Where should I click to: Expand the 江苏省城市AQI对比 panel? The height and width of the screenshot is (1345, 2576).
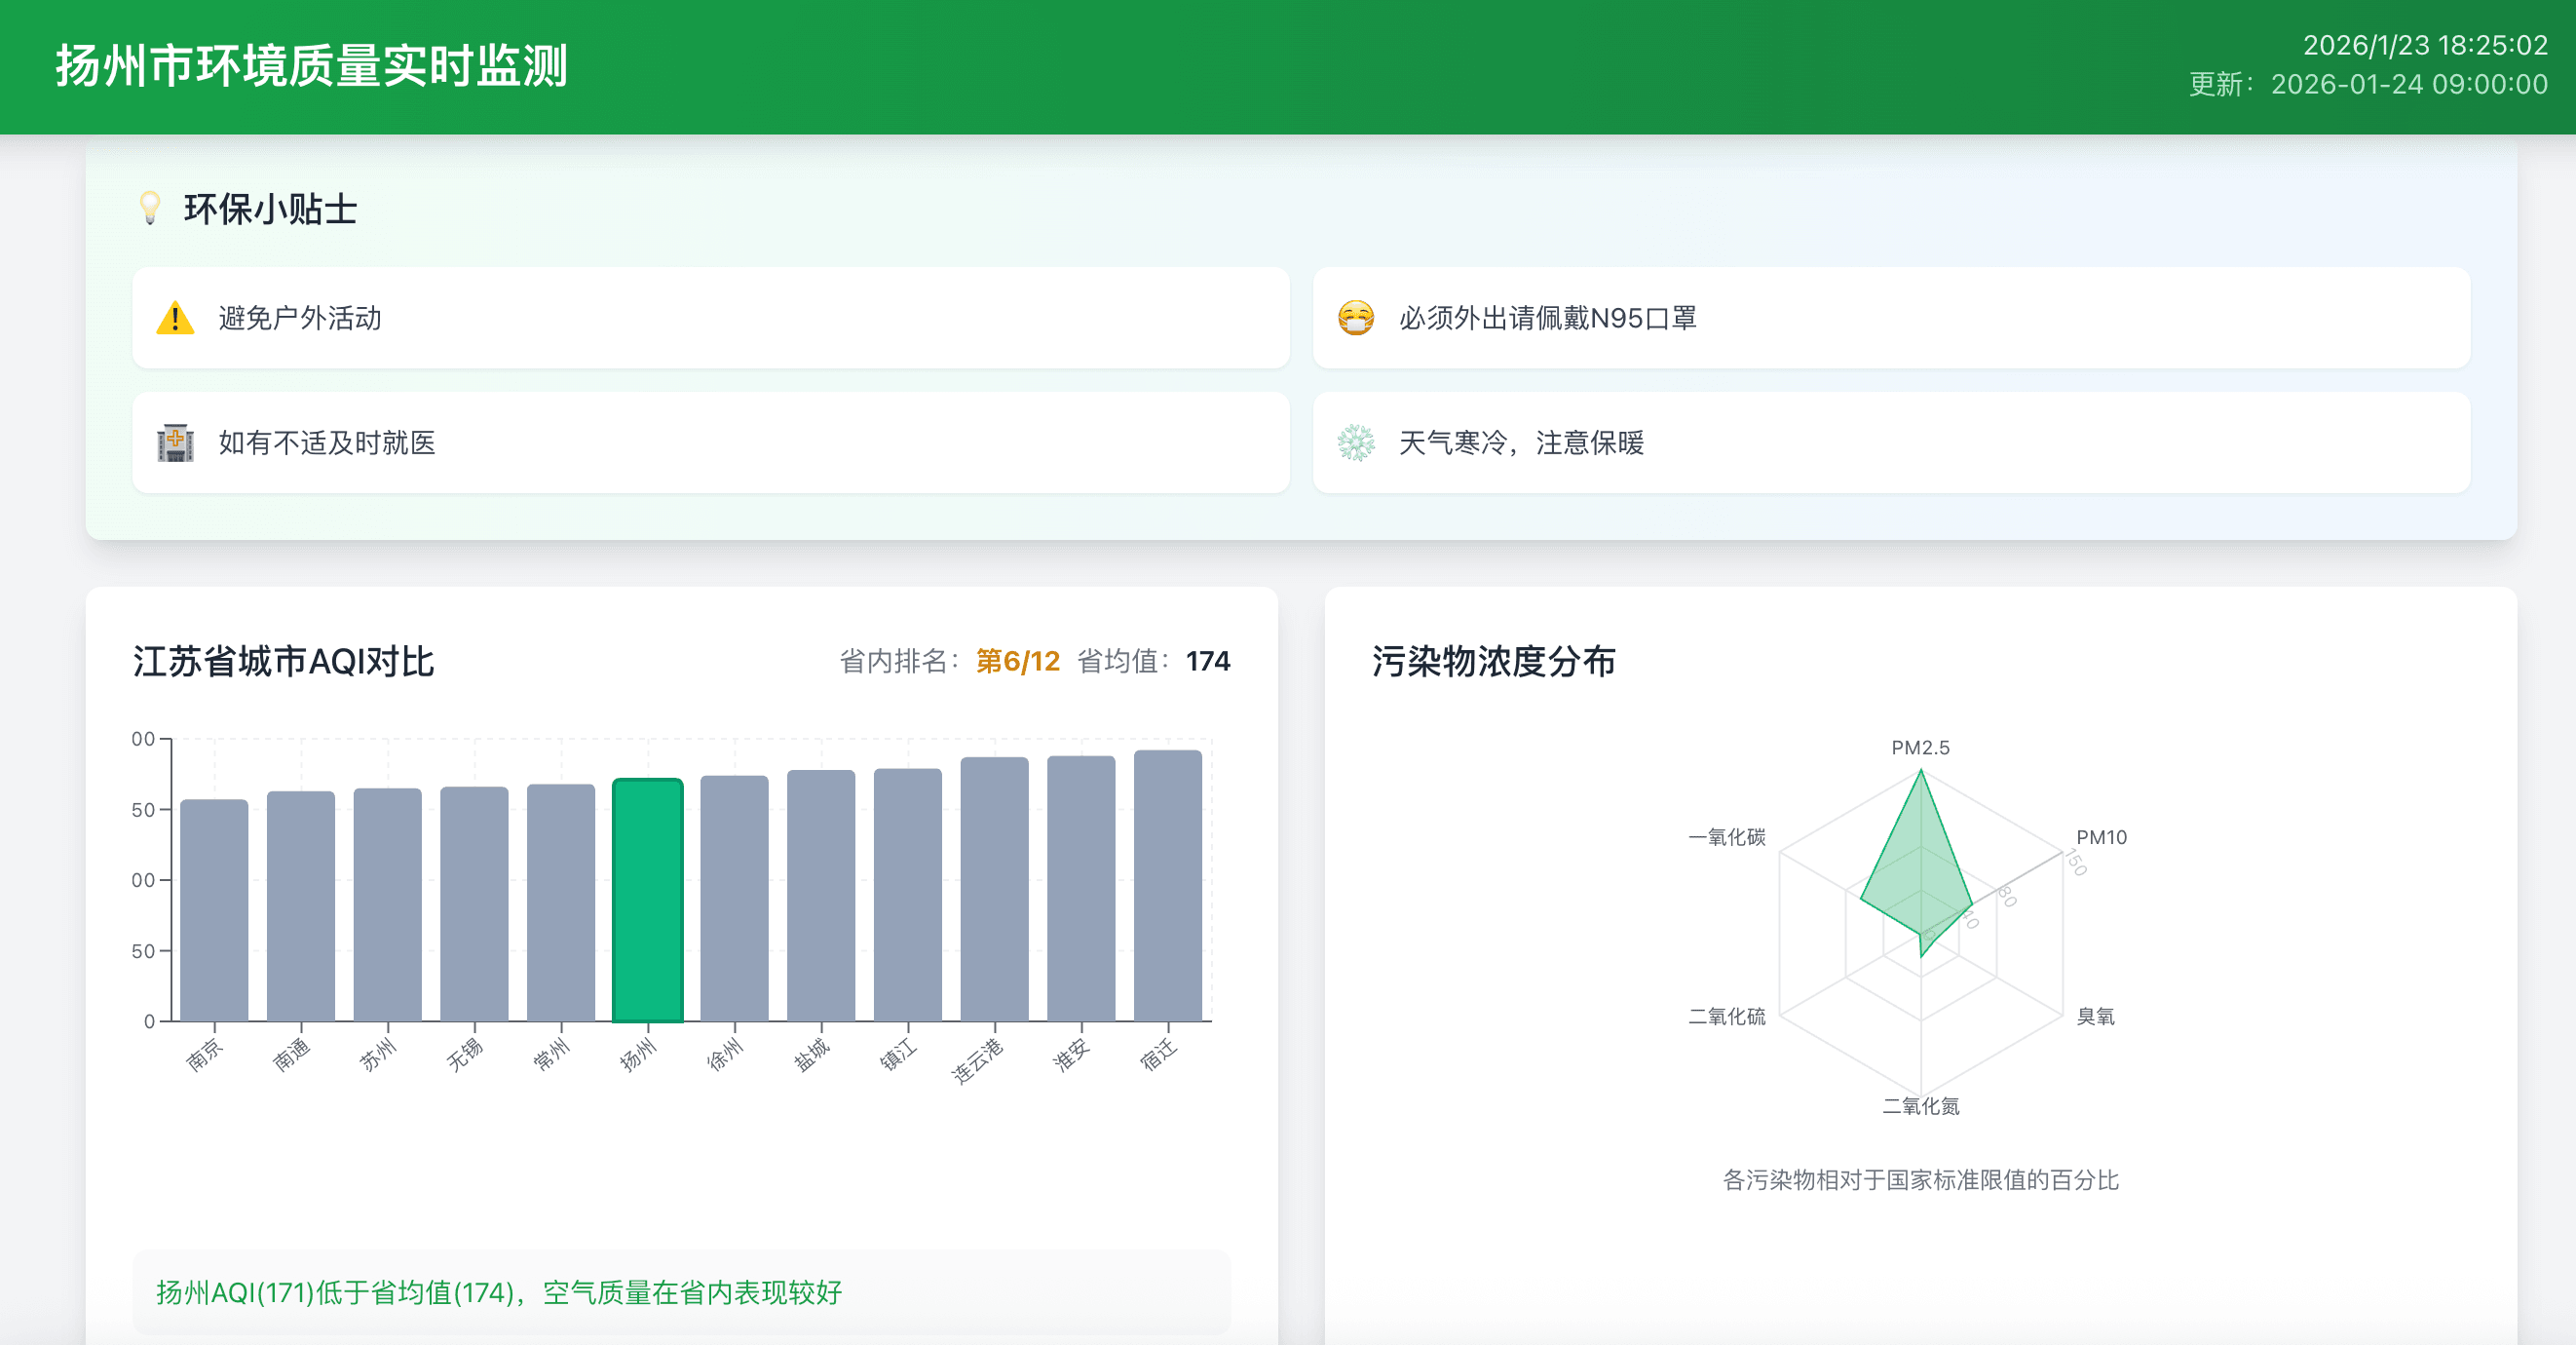pyautogui.click(x=285, y=660)
